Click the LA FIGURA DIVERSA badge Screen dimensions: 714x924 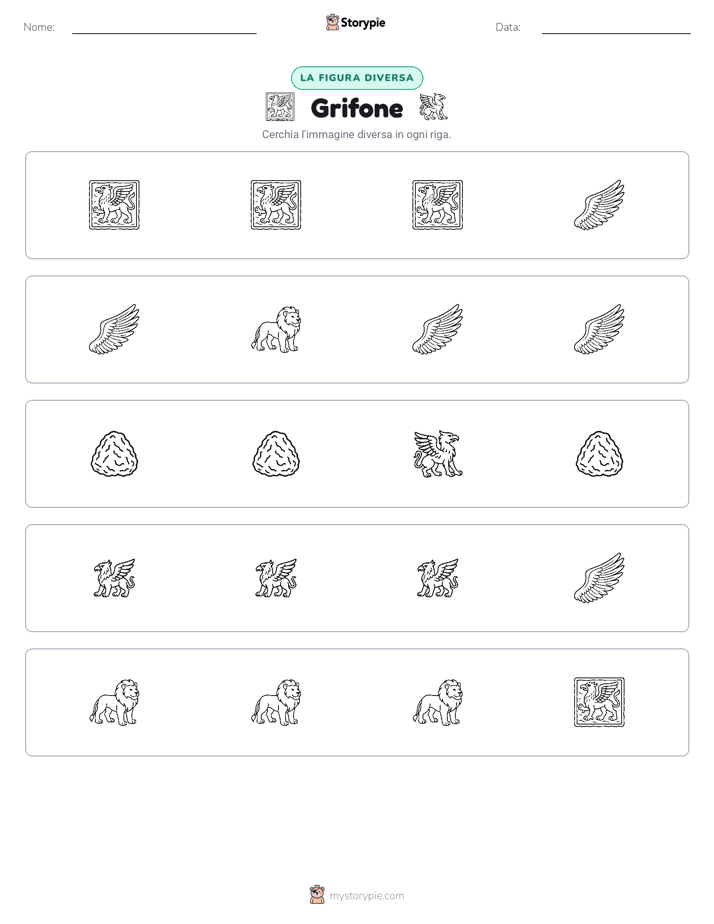(357, 78)
